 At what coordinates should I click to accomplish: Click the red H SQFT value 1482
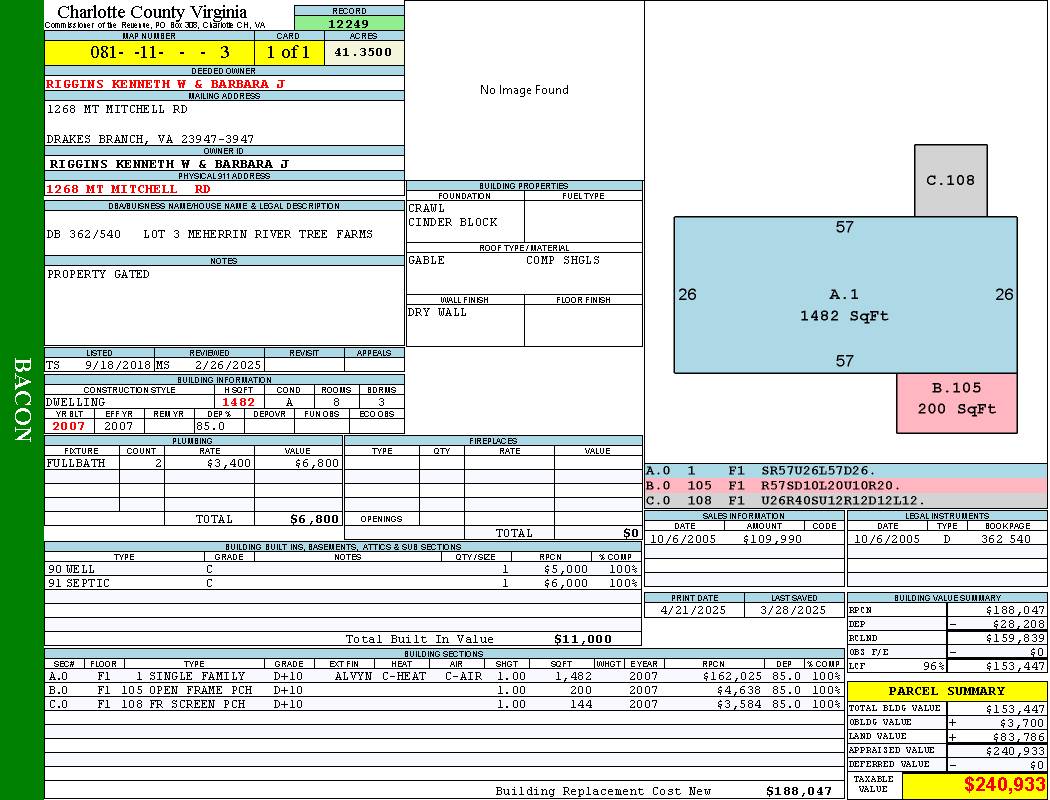(x=238, y=402)
